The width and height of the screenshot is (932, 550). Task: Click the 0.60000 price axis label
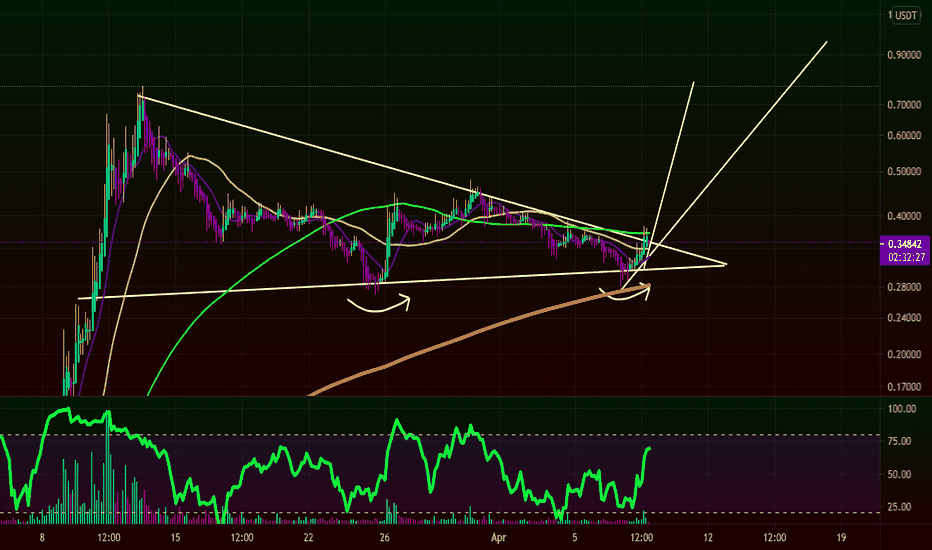(904, 136)
